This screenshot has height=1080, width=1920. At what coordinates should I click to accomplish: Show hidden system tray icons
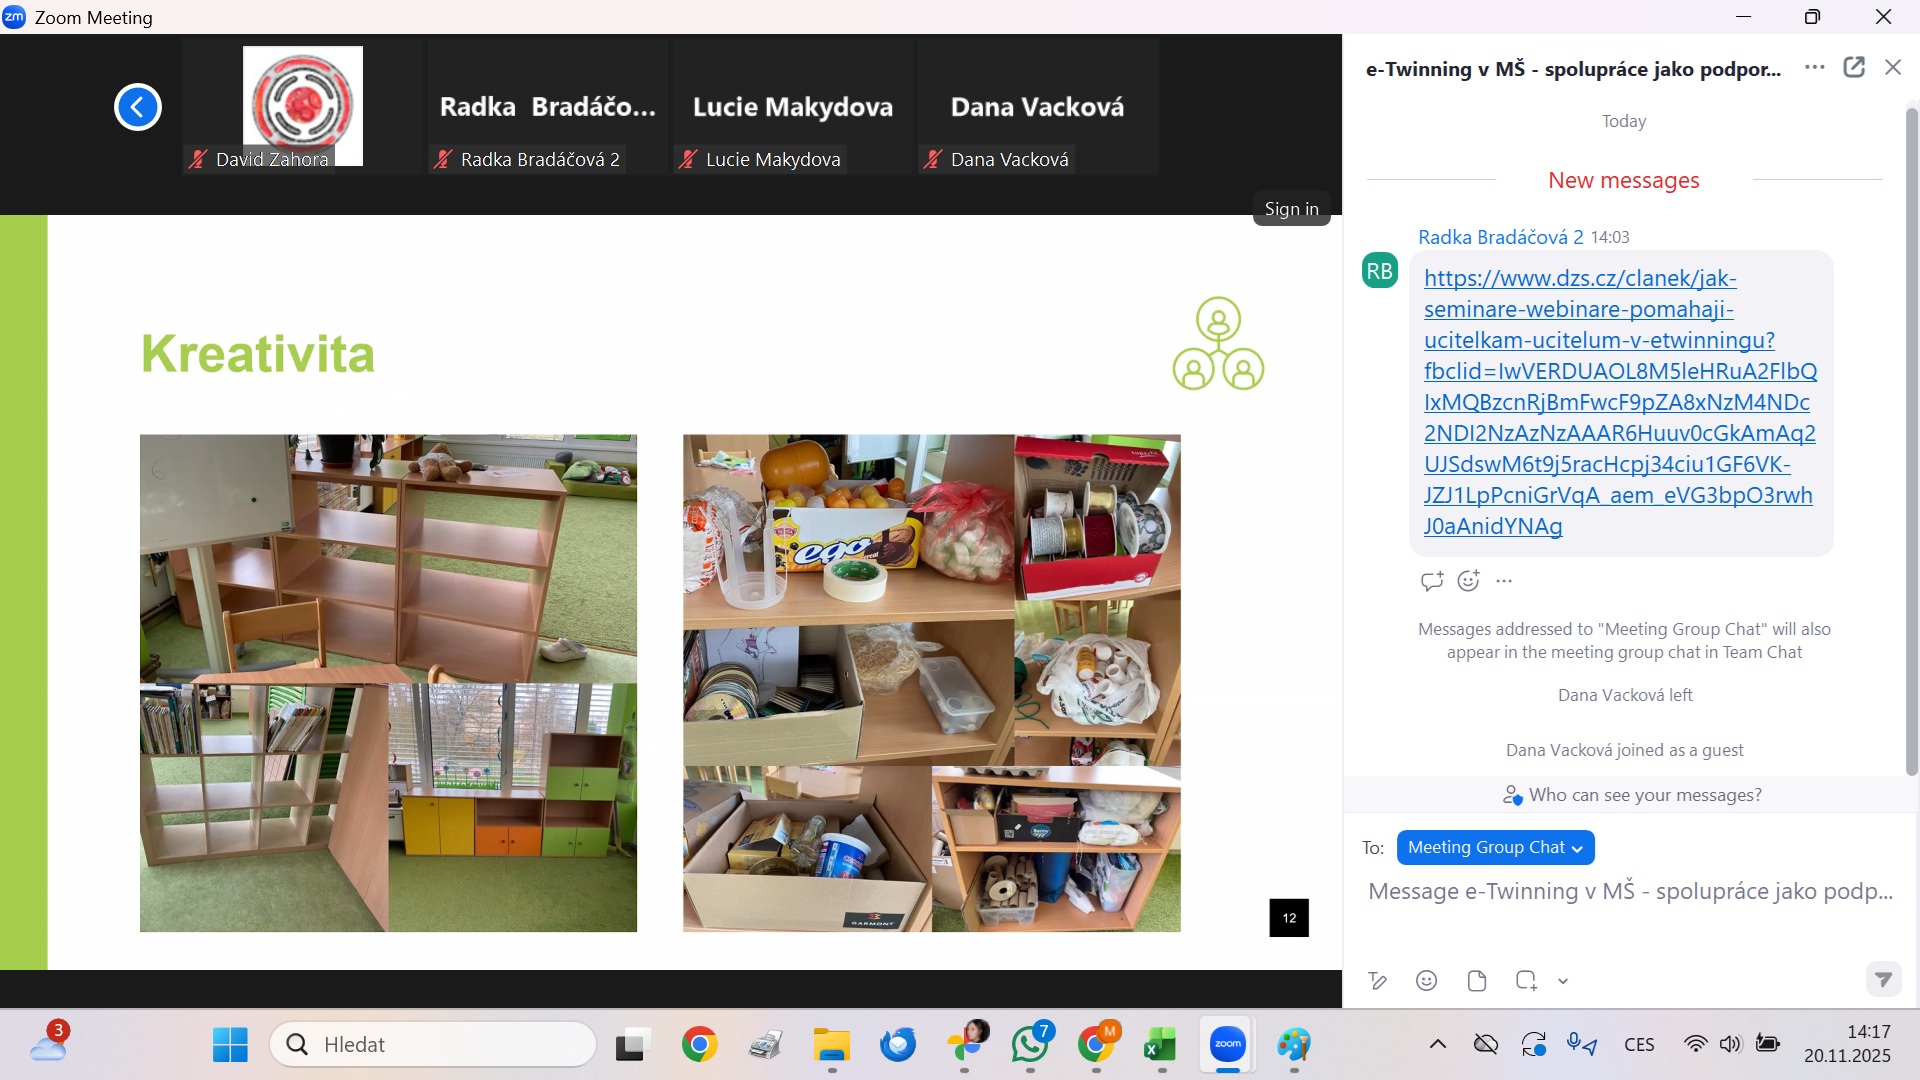click(x=1437, y=1044)
